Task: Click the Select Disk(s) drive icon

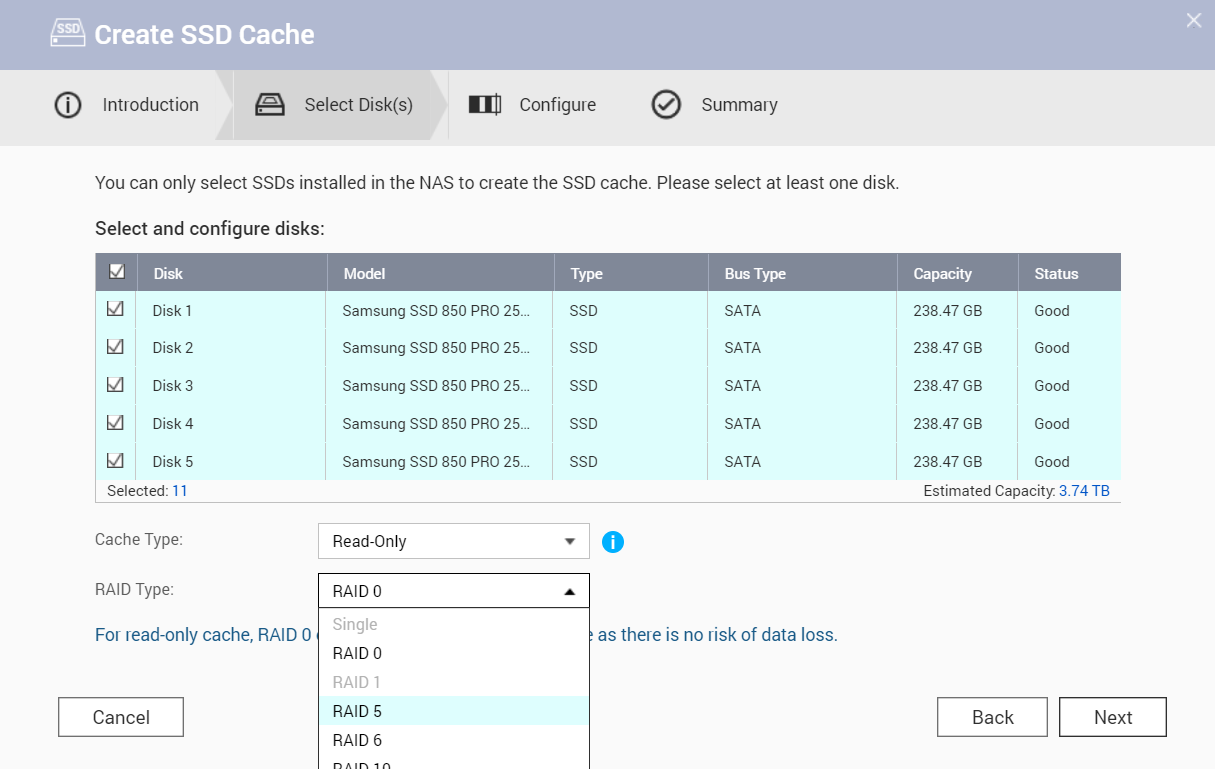Action: point(270,105)
